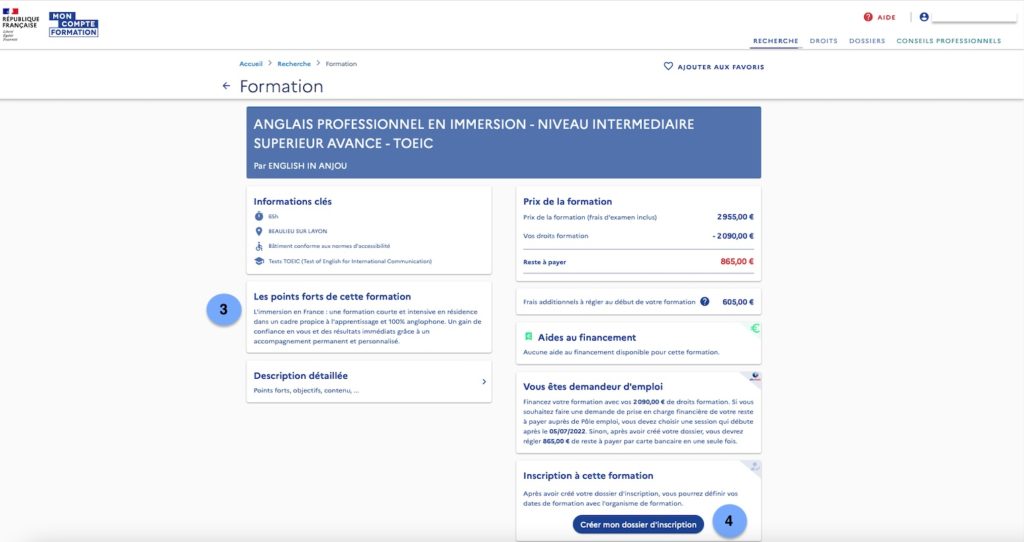Click the 'Informations clés' heading

pyautogui.click(x=293, y=202)
